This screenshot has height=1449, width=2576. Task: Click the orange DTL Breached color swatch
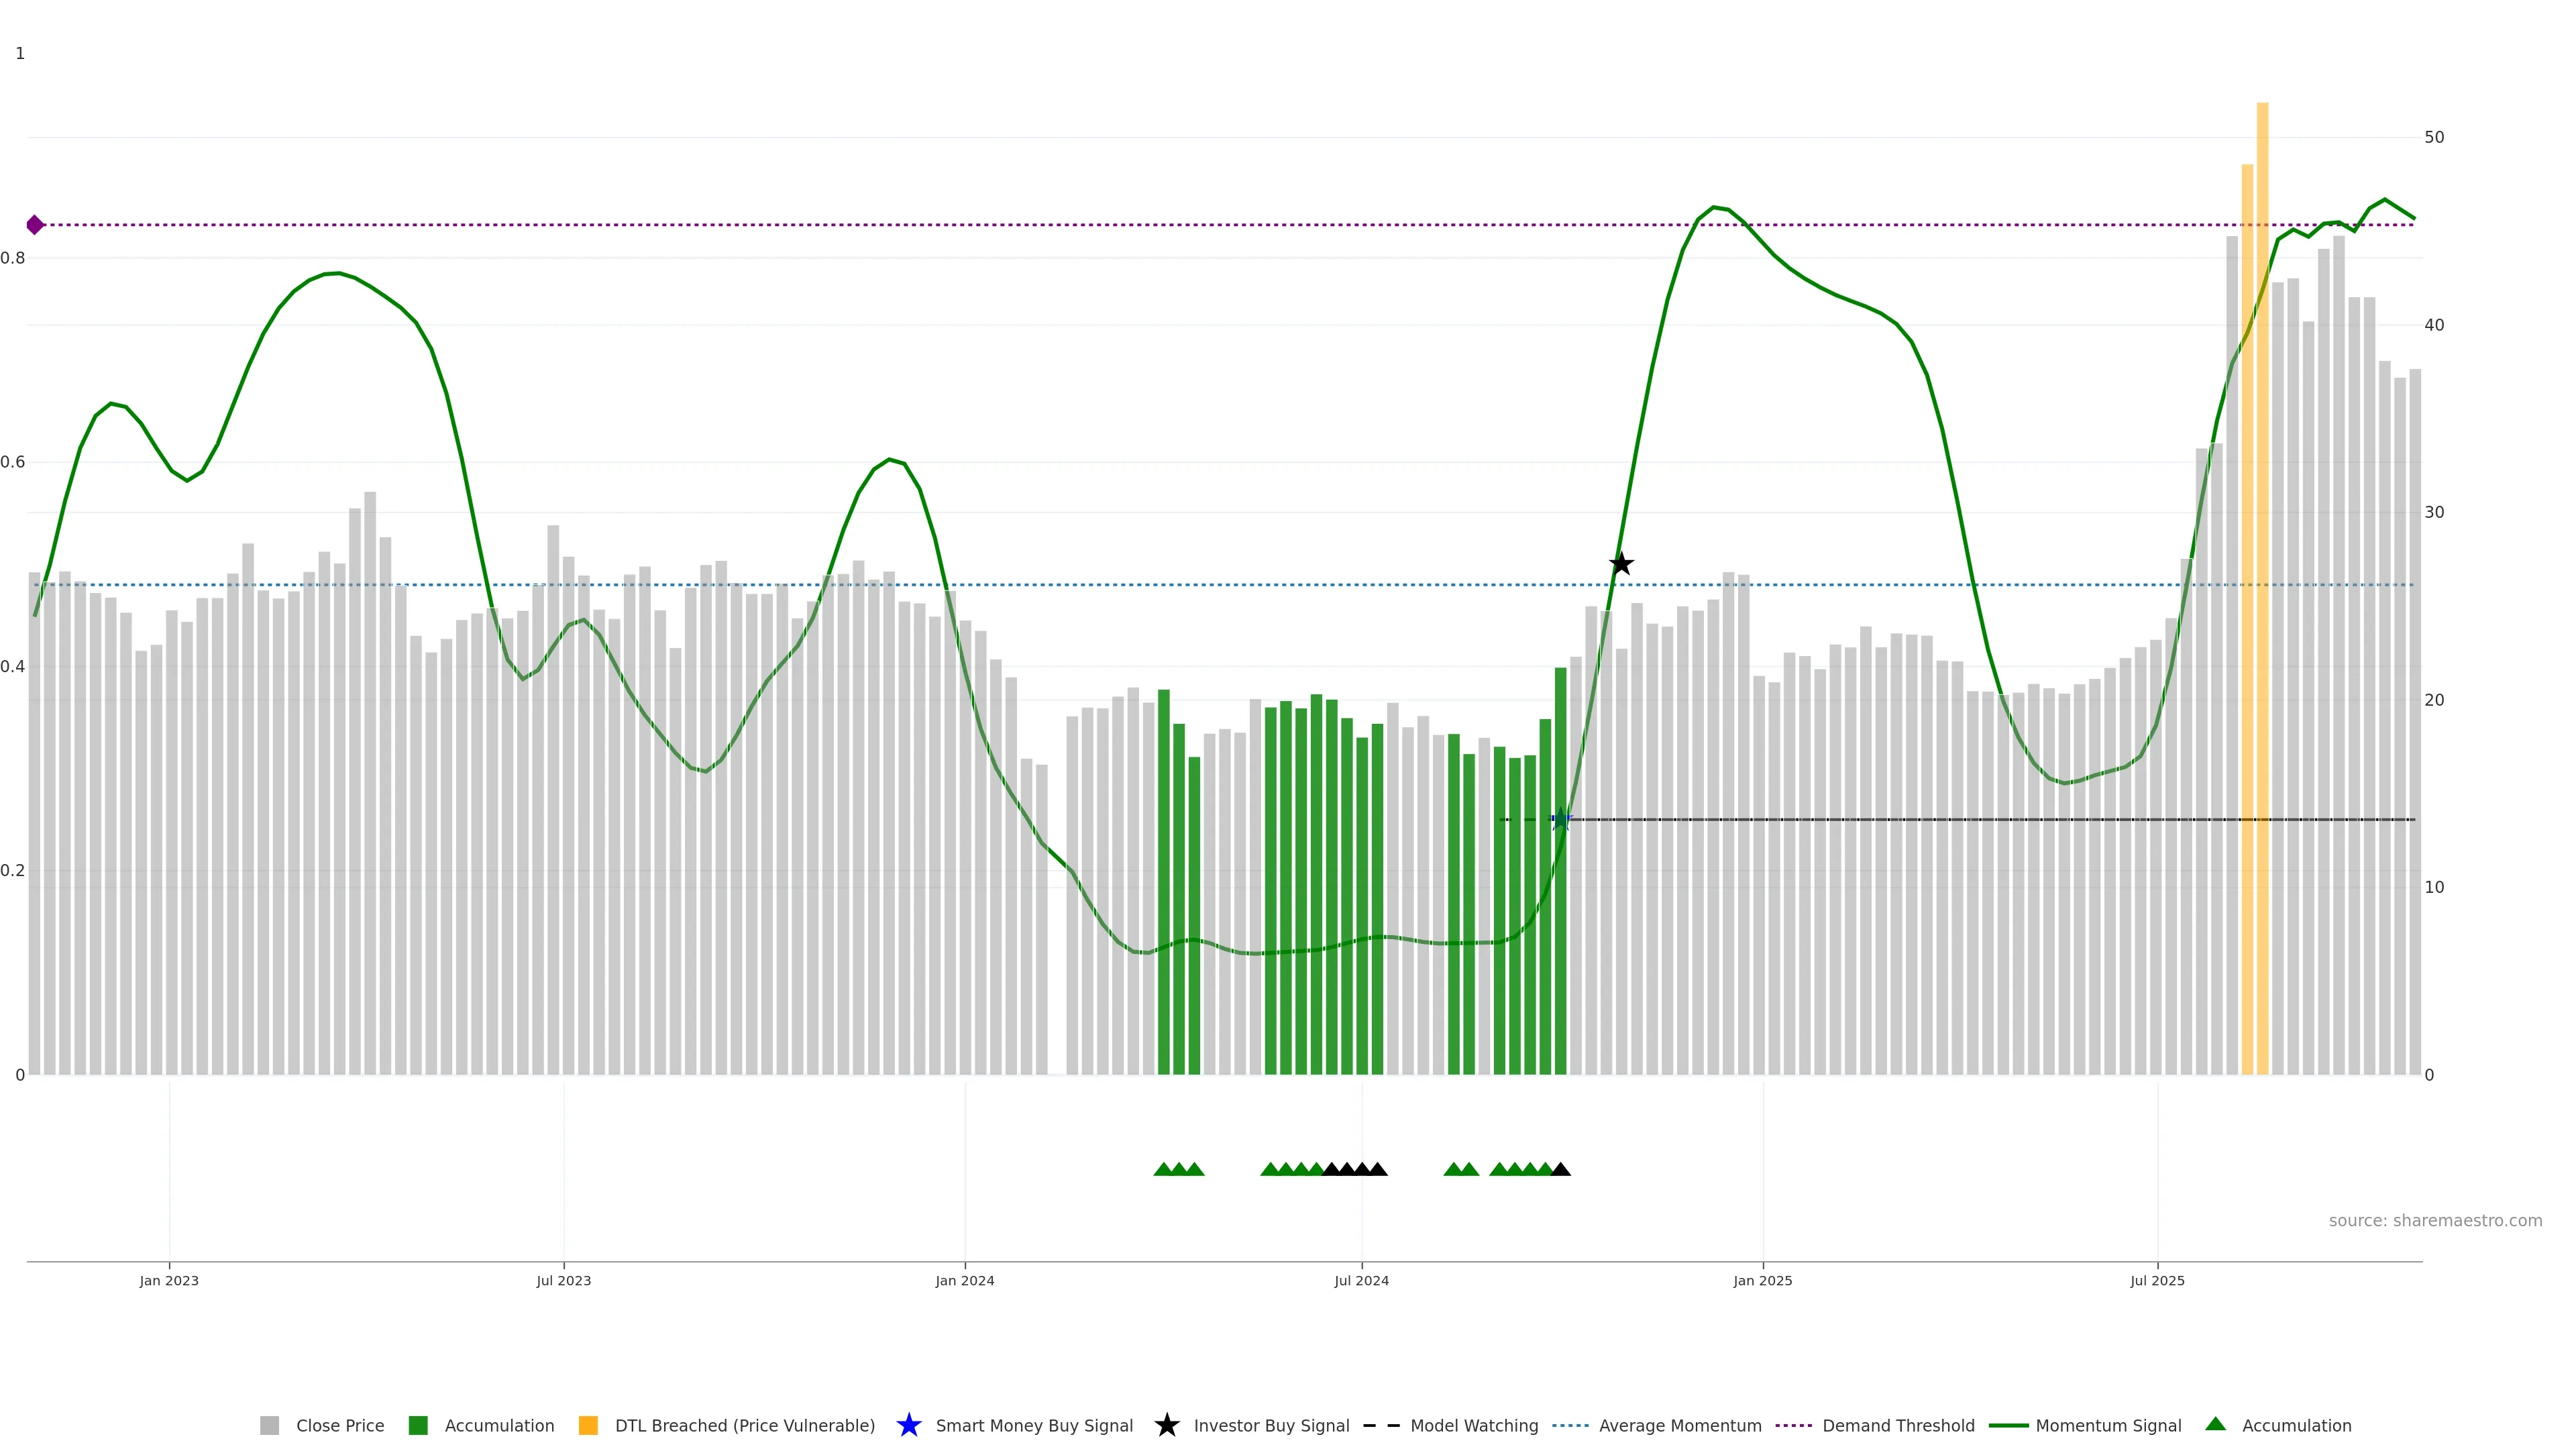point(588,1425)
